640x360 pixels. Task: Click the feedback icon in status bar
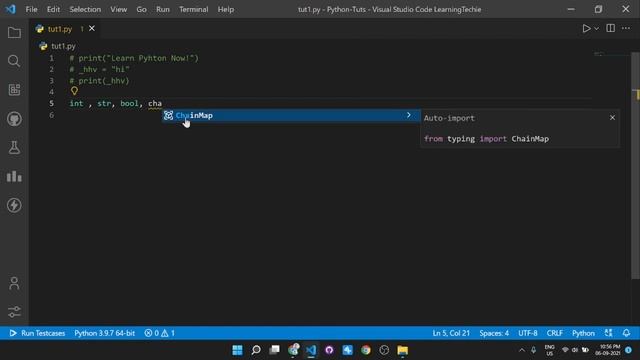coord(609,333)
